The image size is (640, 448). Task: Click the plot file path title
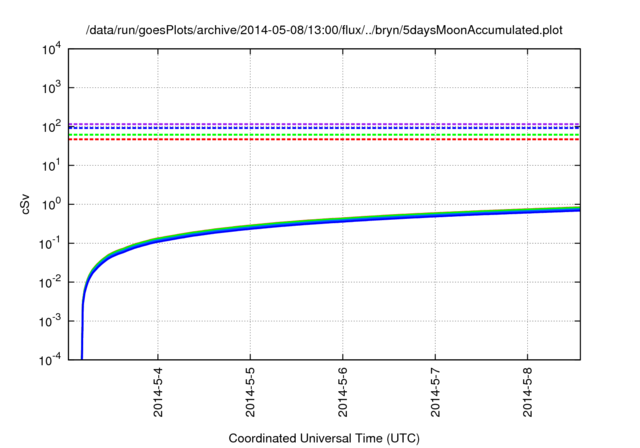tap(324, 30)
